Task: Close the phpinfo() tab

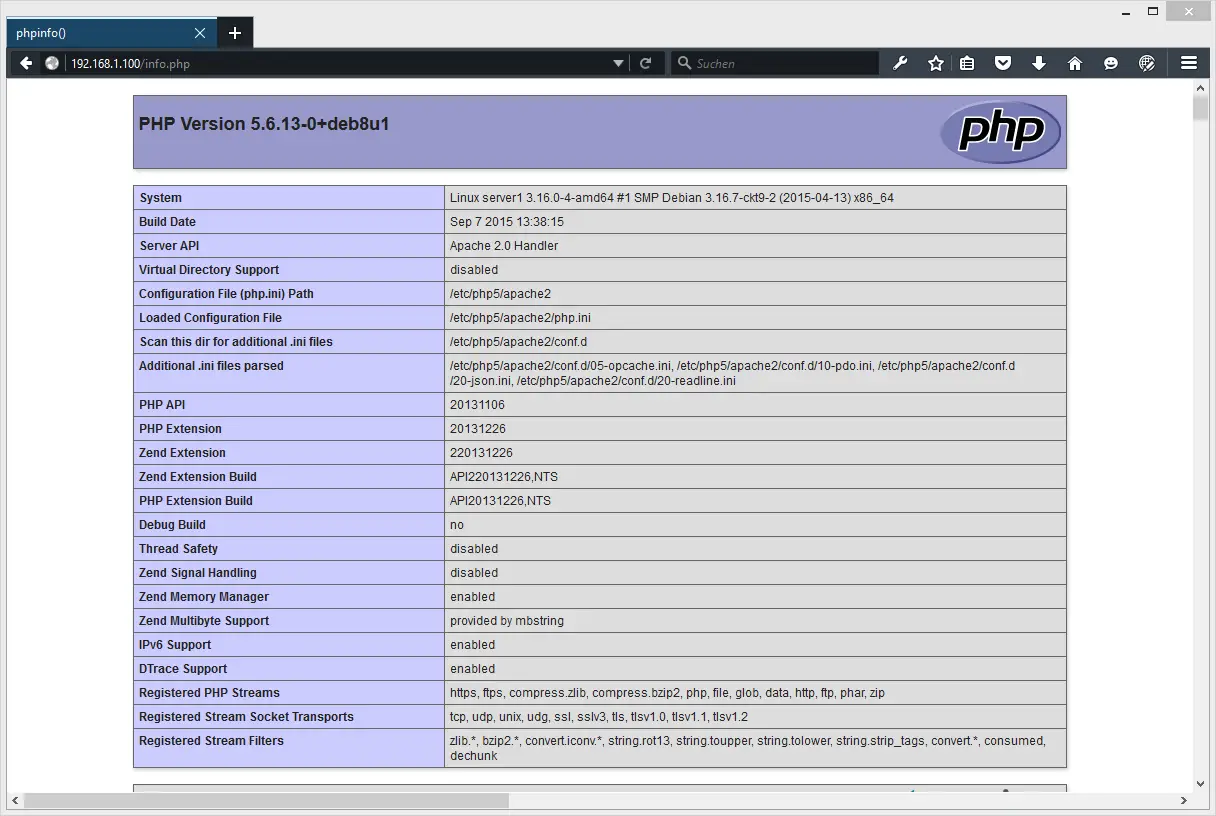Action: point(200,33)
